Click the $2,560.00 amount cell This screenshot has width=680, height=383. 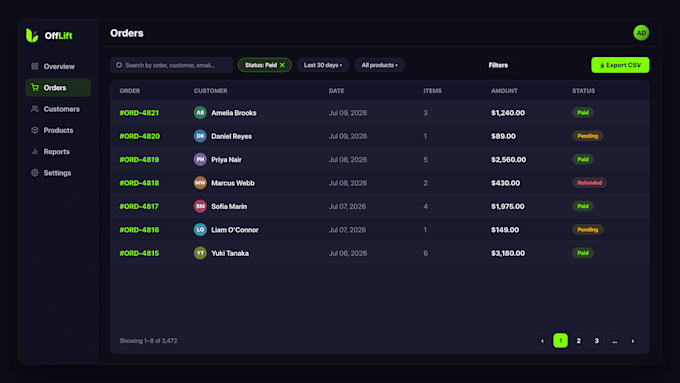pos(508,160)
